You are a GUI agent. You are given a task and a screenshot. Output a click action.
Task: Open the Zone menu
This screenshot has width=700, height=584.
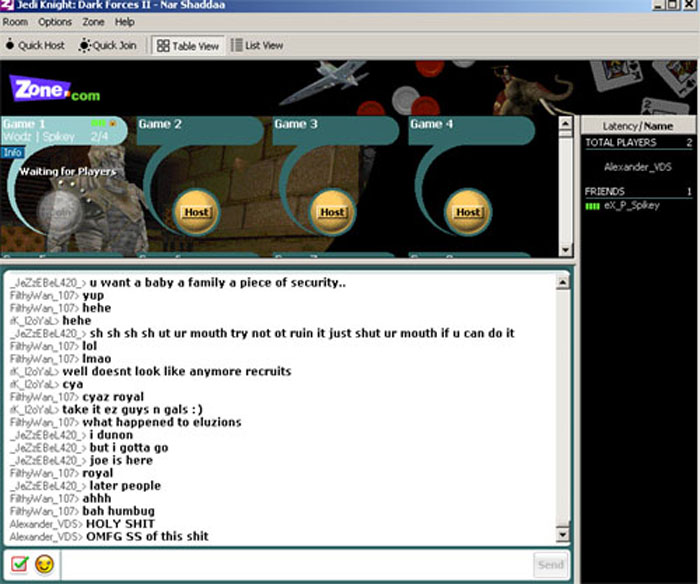pos(93,22)
